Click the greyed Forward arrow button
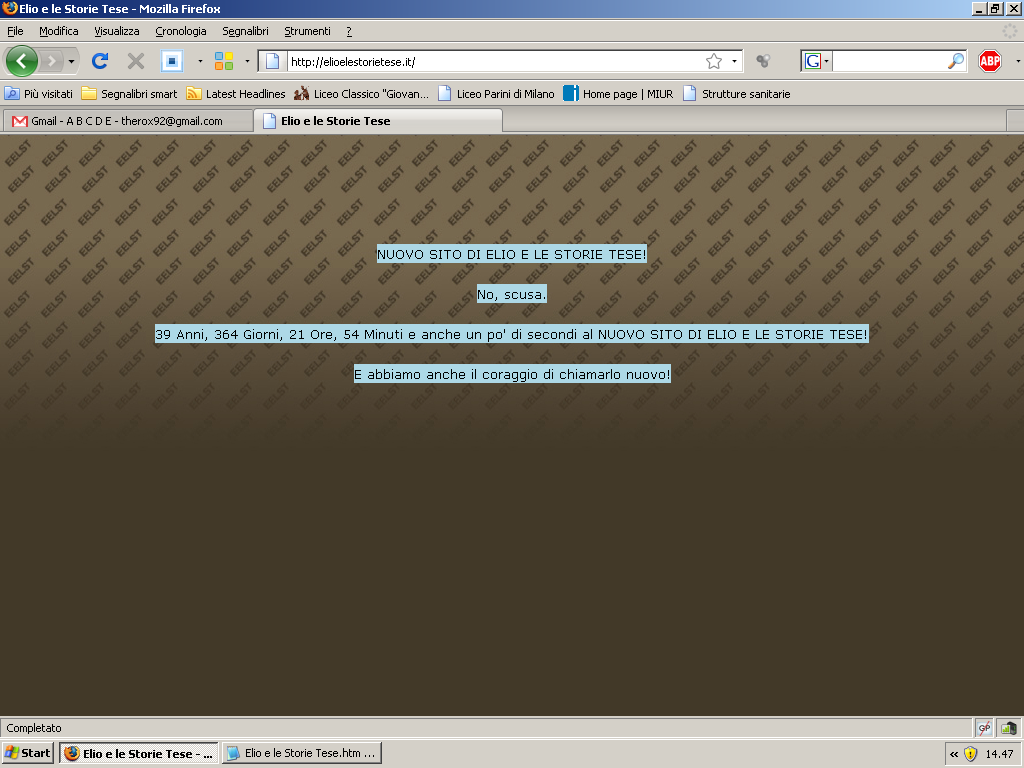Screen dimensions: 1024x768 (x=52, y=61)
